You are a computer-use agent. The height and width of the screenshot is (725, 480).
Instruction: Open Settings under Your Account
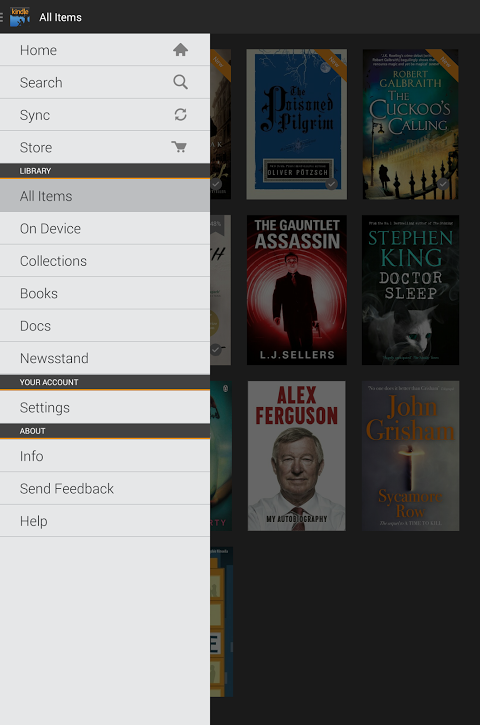[x=105, y=407]
